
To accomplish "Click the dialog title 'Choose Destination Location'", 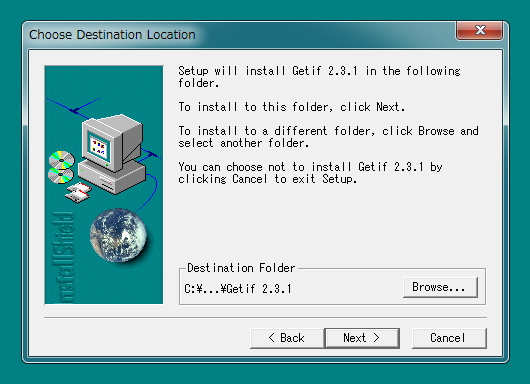I will (x=112, y=35).
